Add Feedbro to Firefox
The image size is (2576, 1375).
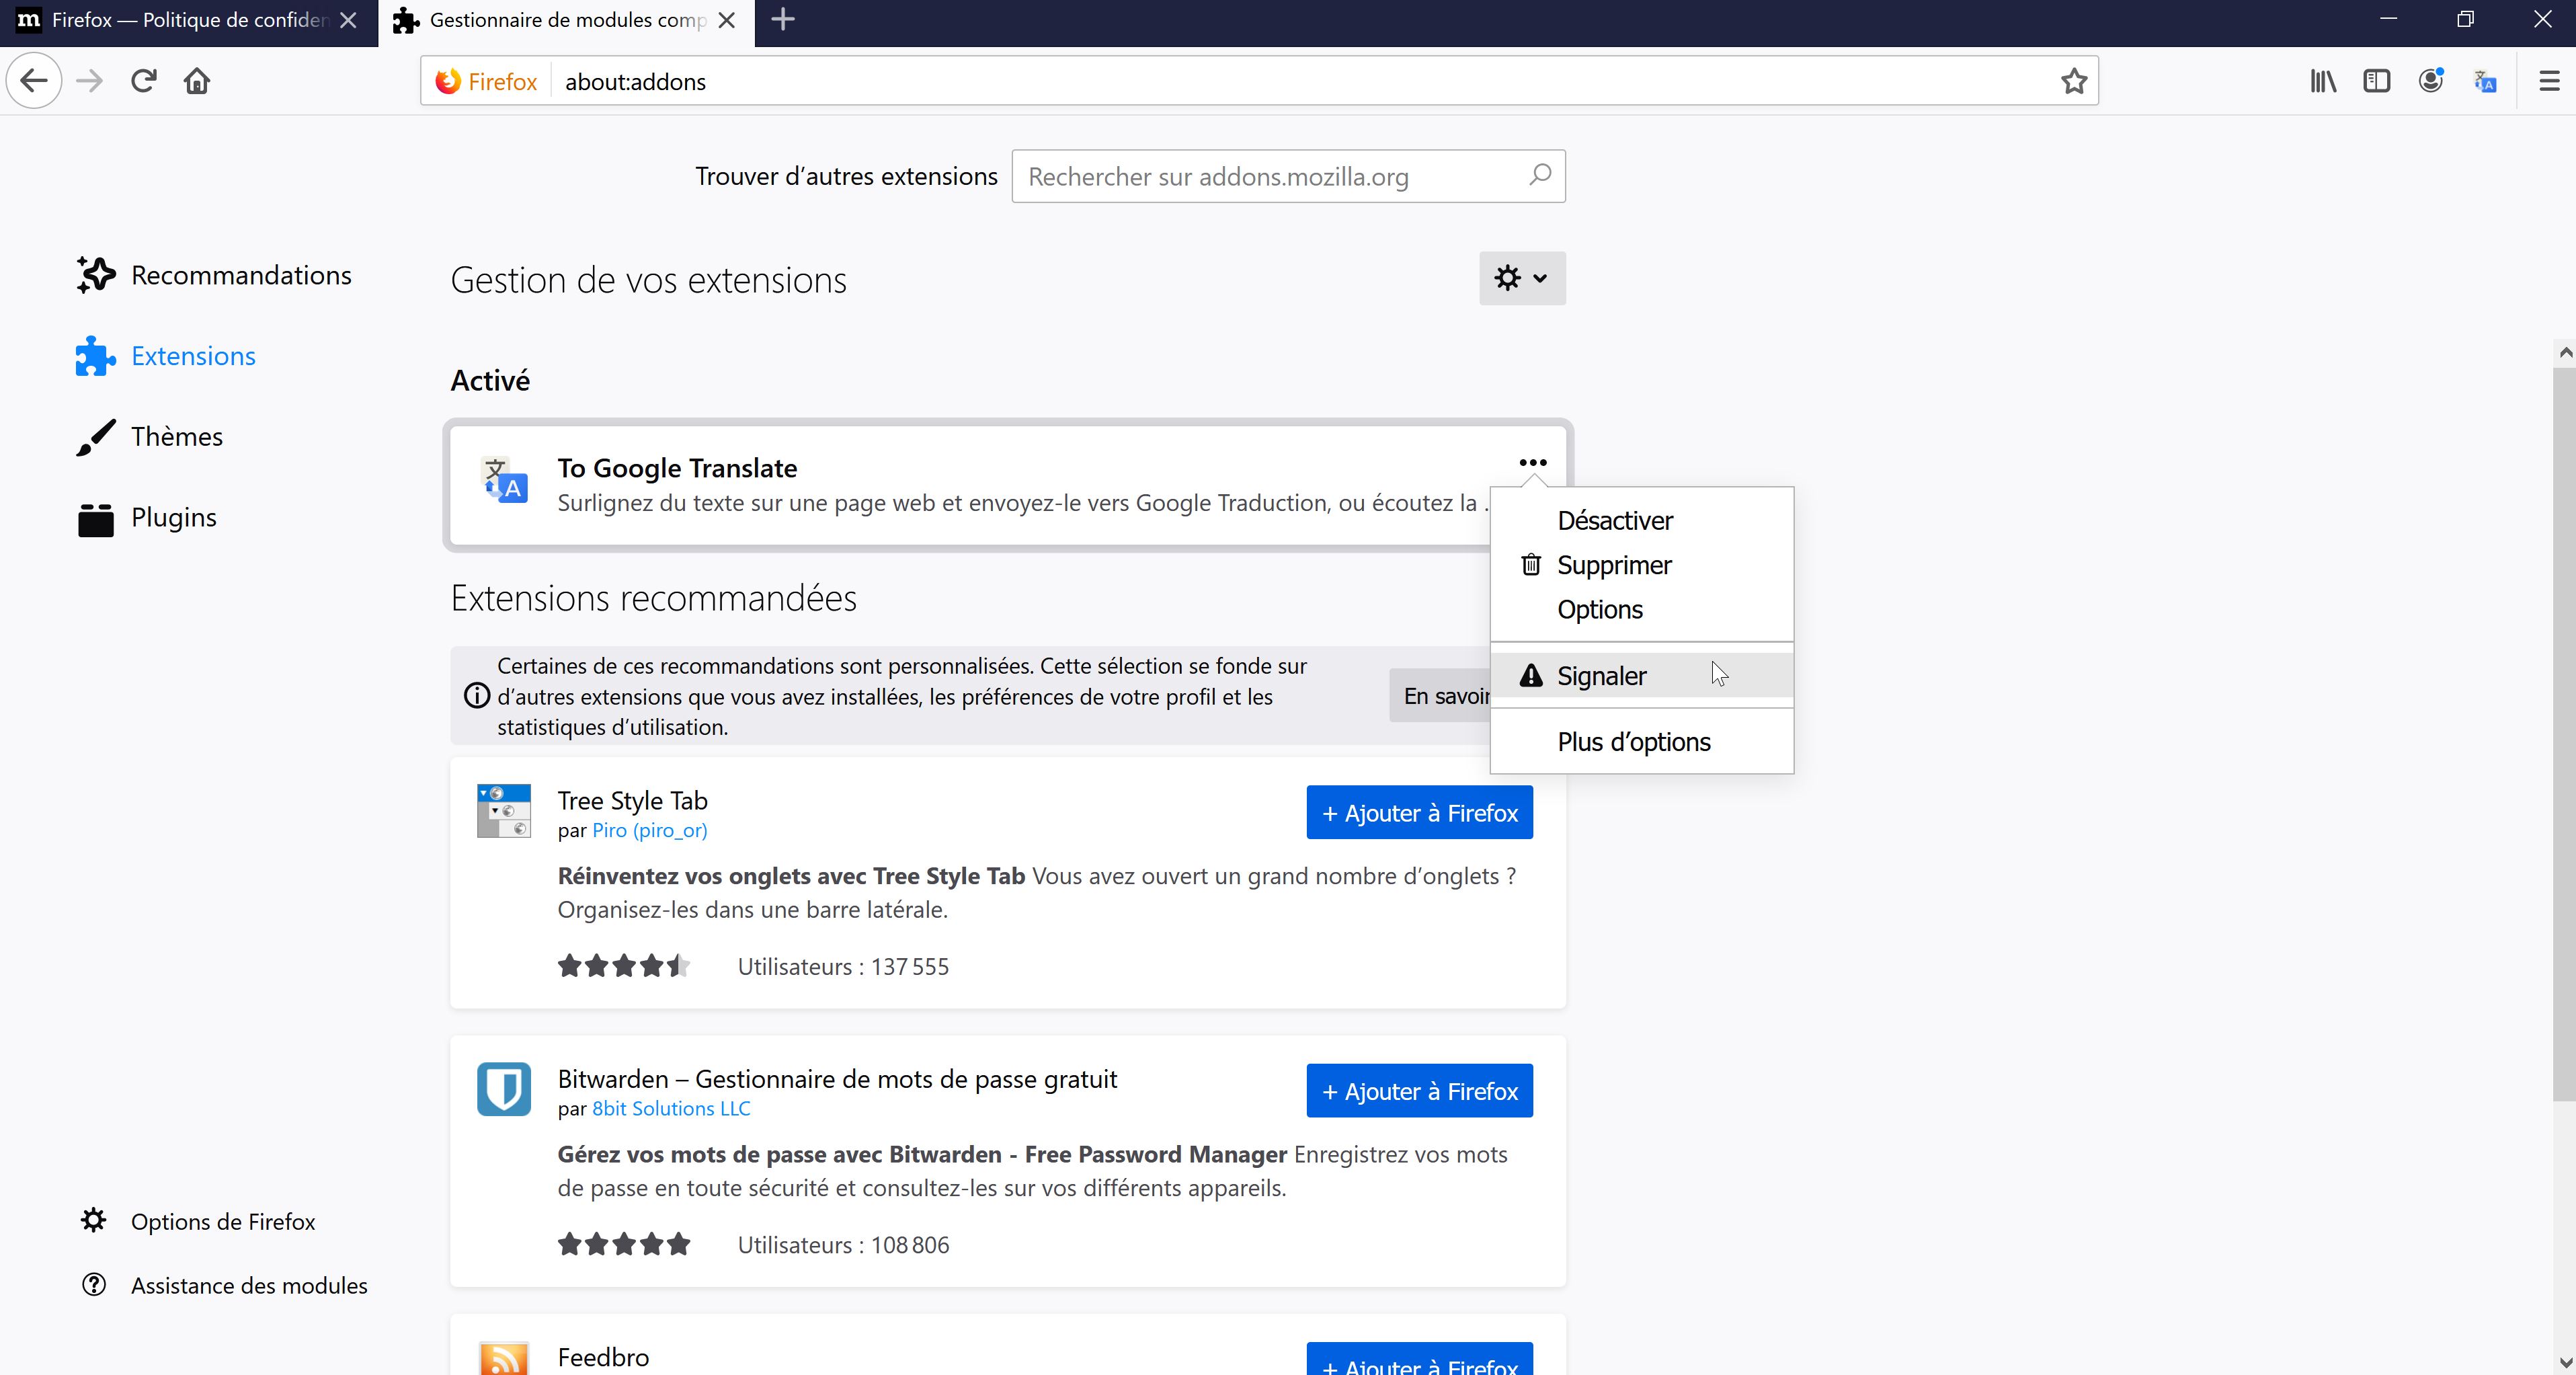pos(1419,1360)
